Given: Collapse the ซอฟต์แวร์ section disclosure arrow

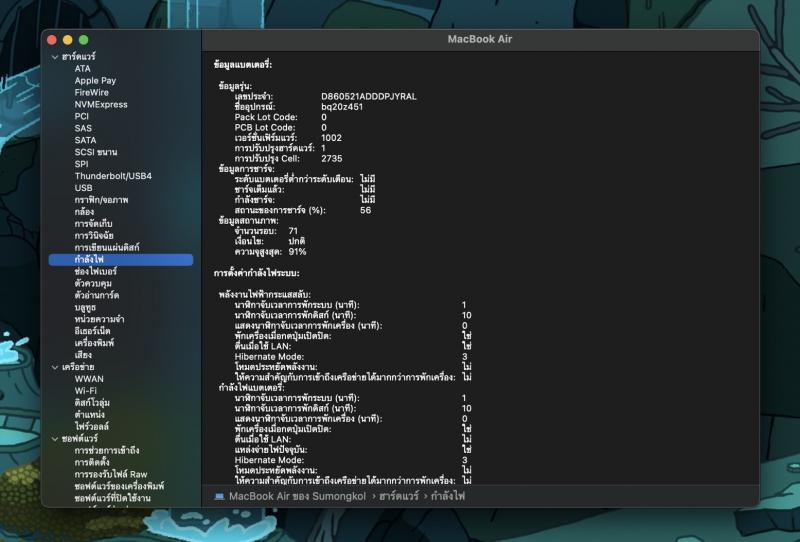Looking at the screenshot, I should (55, 438).
